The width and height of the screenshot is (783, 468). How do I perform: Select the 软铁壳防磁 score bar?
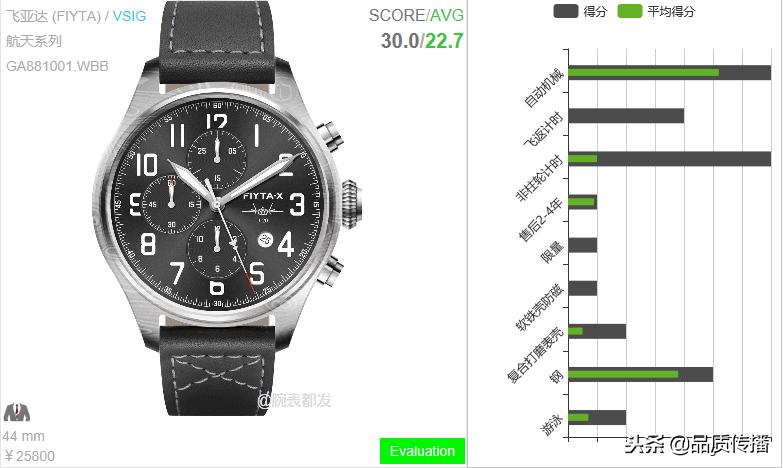tap(583, 288)
